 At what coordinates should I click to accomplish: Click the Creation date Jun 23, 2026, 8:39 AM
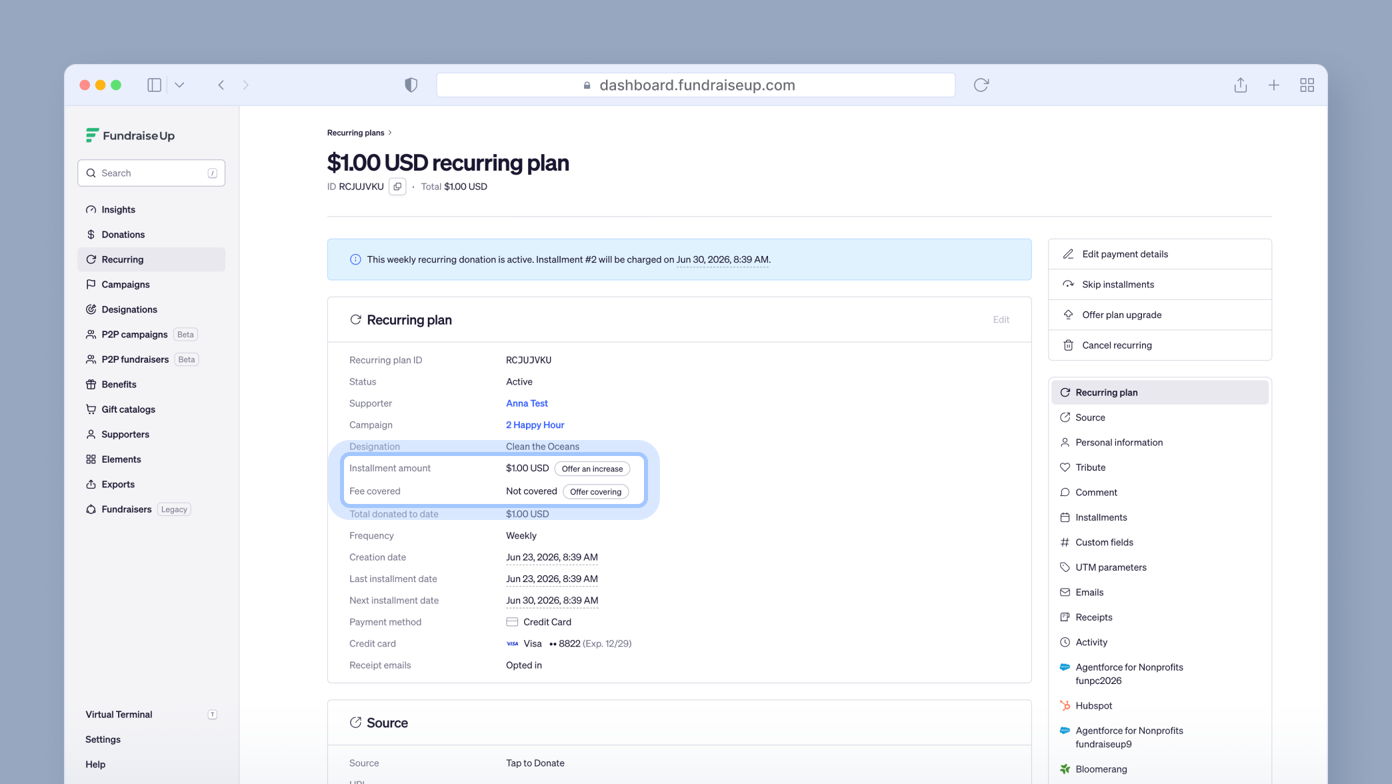(x=552, y=557)
